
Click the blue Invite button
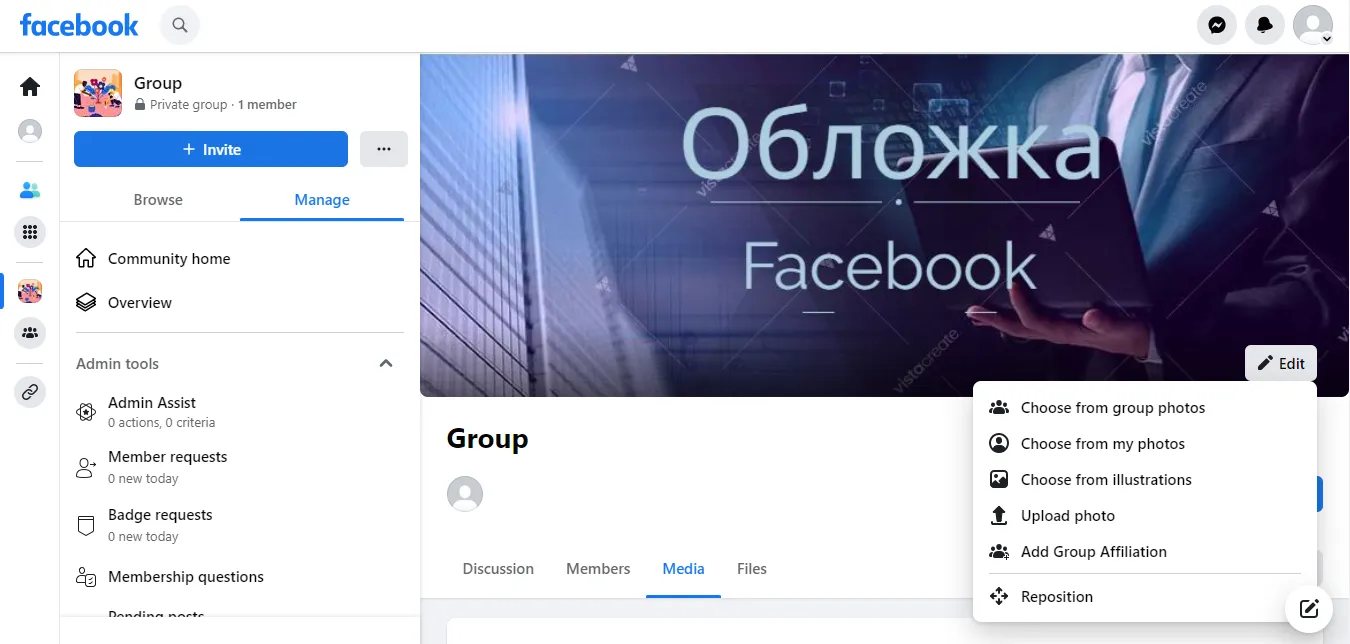(211, 149)
